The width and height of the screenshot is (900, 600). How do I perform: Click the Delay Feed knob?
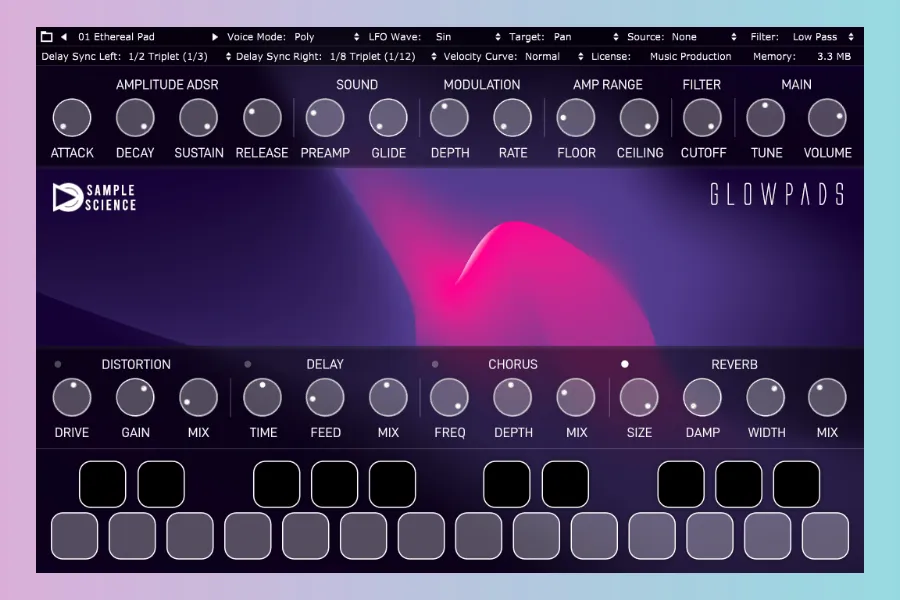point(325,397)
